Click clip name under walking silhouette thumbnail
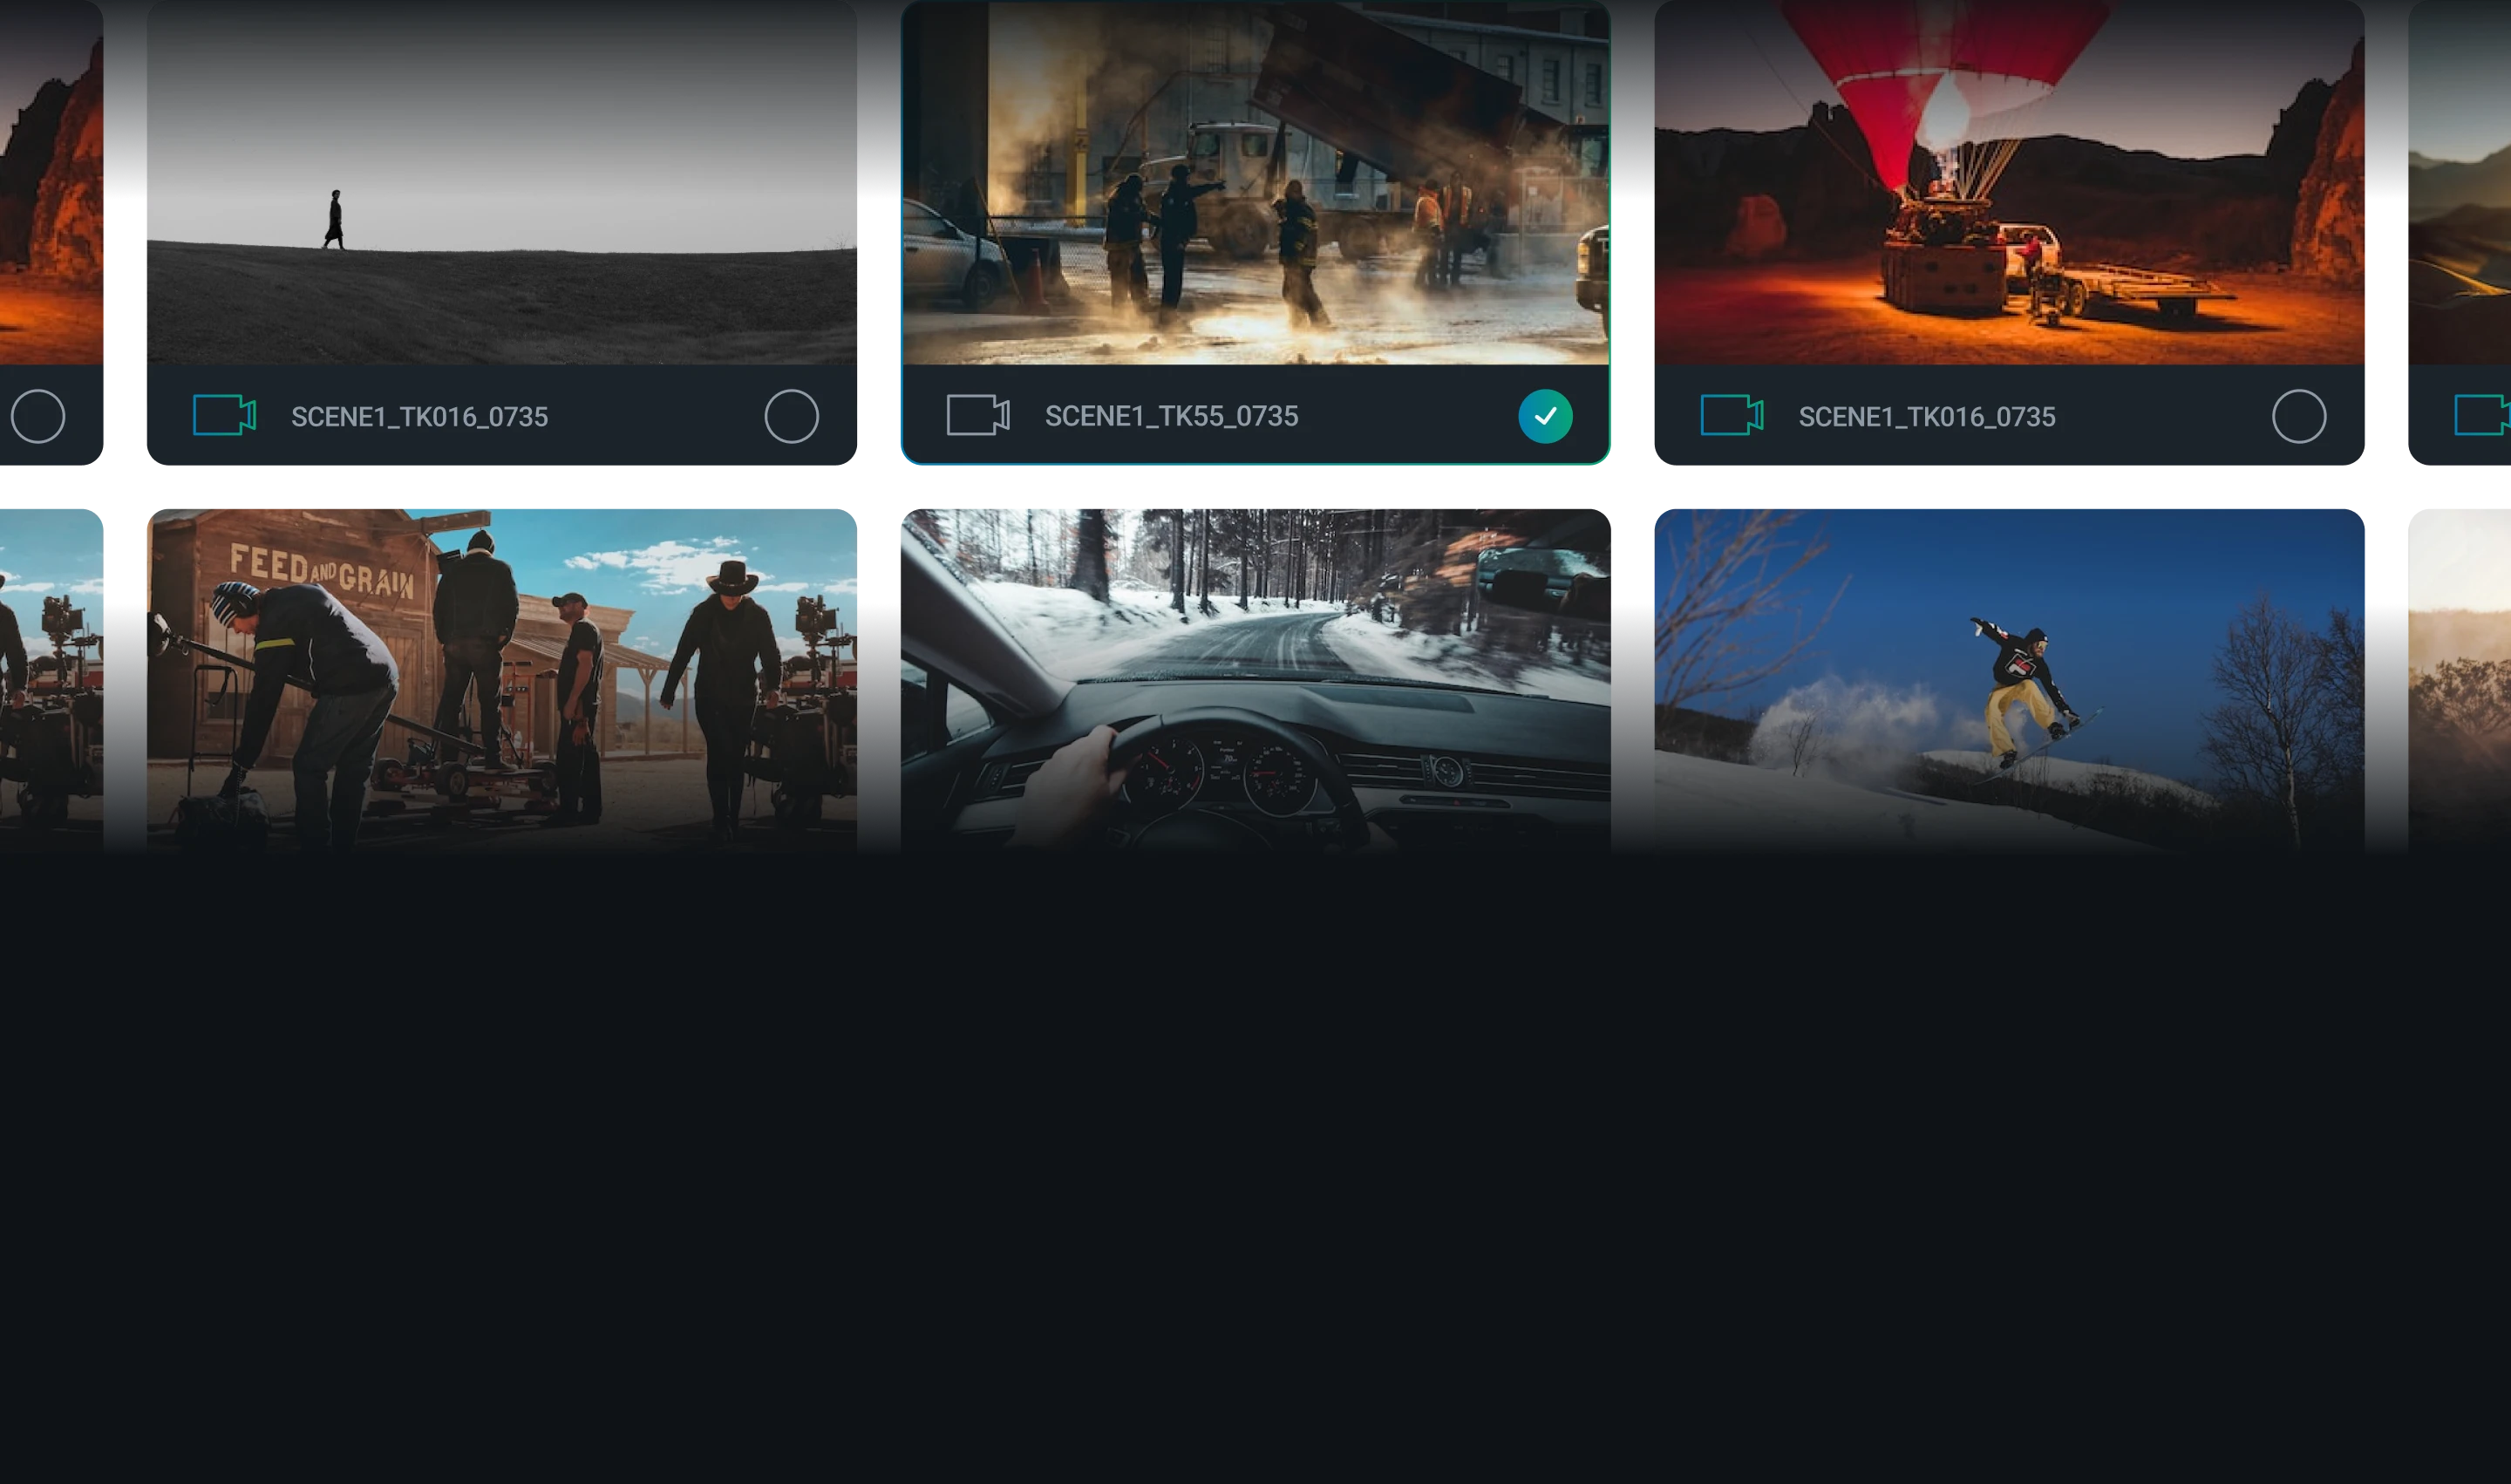Viewport: 2511px width, 1484px height. (419, 417)
